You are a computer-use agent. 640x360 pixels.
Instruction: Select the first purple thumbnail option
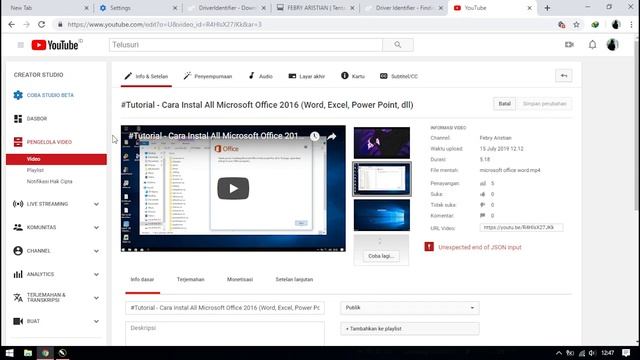[382, 143]
